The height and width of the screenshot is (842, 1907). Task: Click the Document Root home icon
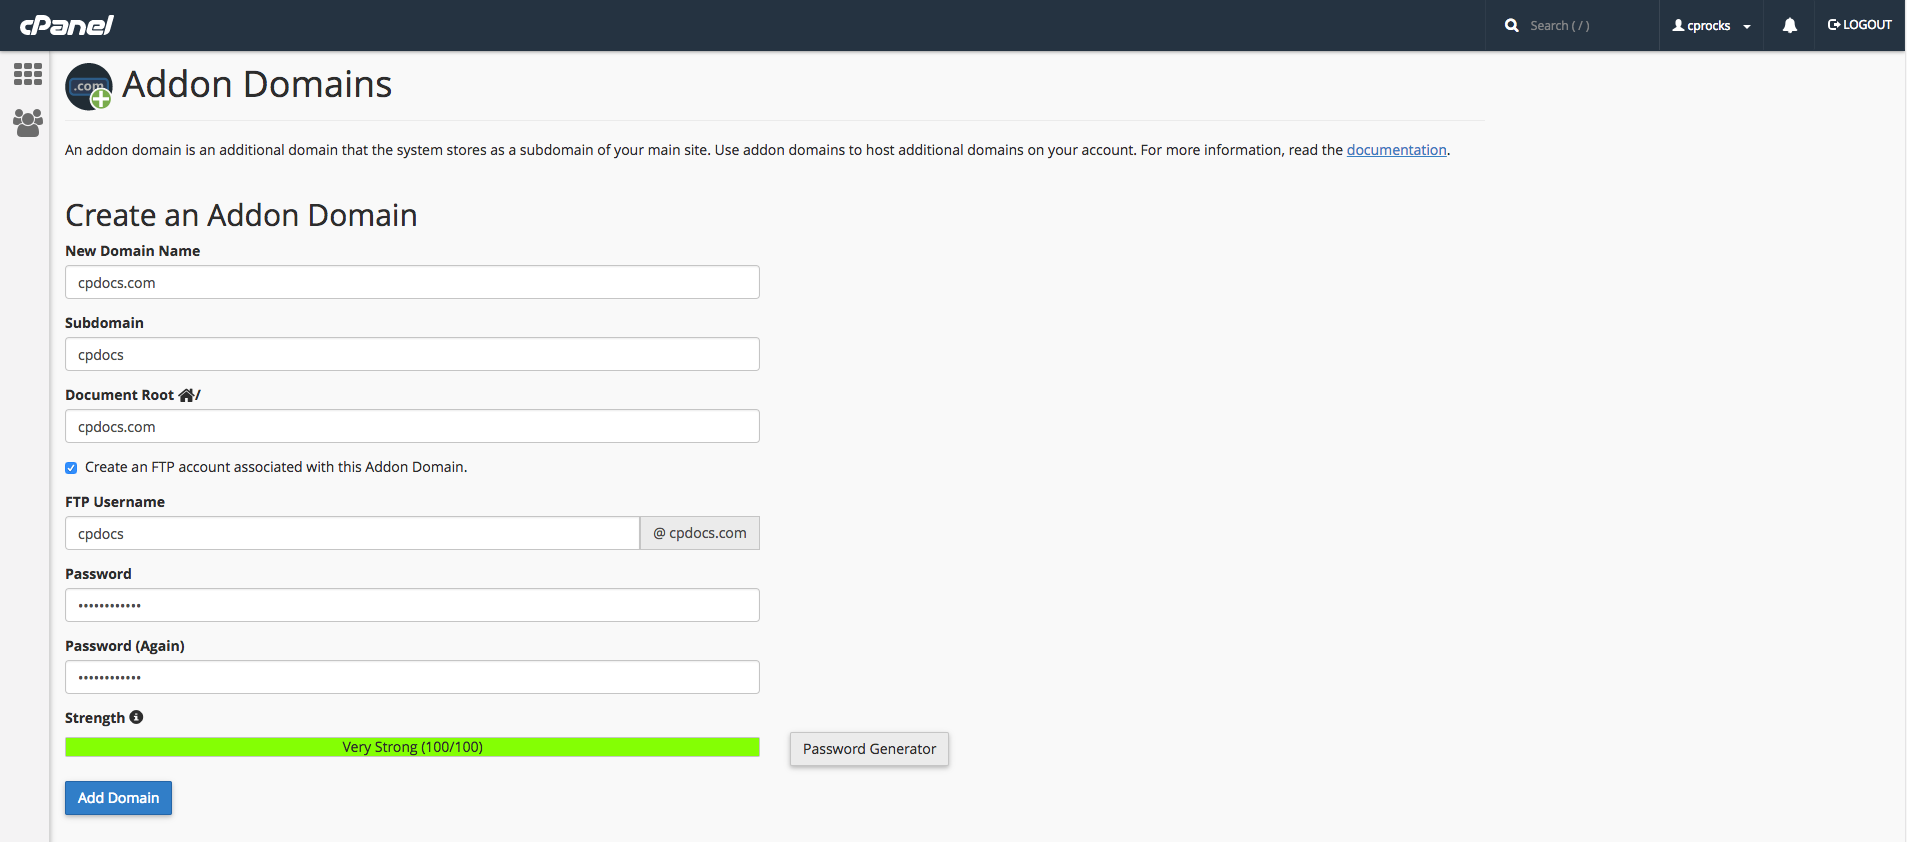[186, 395]
